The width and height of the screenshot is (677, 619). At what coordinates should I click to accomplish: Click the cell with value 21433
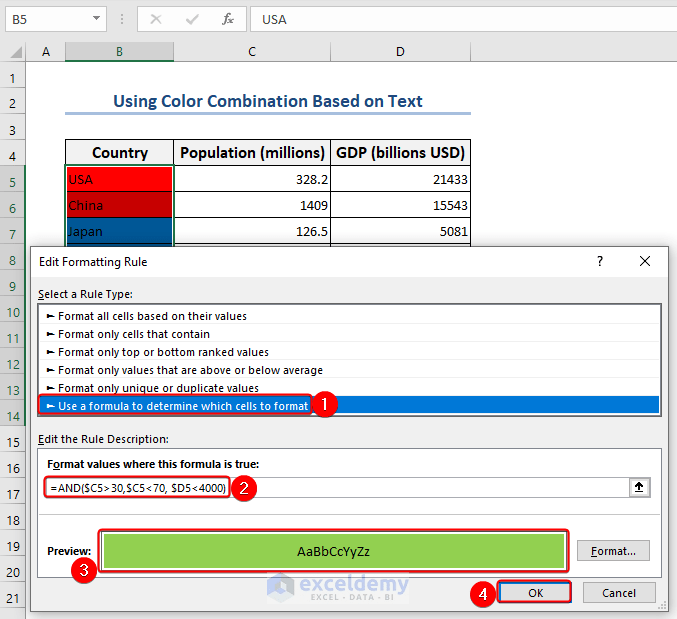click(x=400, y=179)
